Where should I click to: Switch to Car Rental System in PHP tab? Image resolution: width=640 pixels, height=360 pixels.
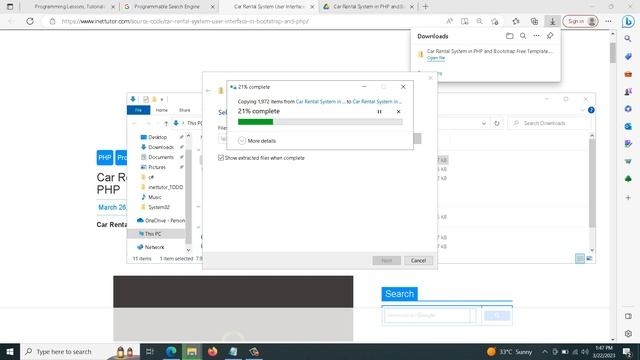(x=369, y=7)
